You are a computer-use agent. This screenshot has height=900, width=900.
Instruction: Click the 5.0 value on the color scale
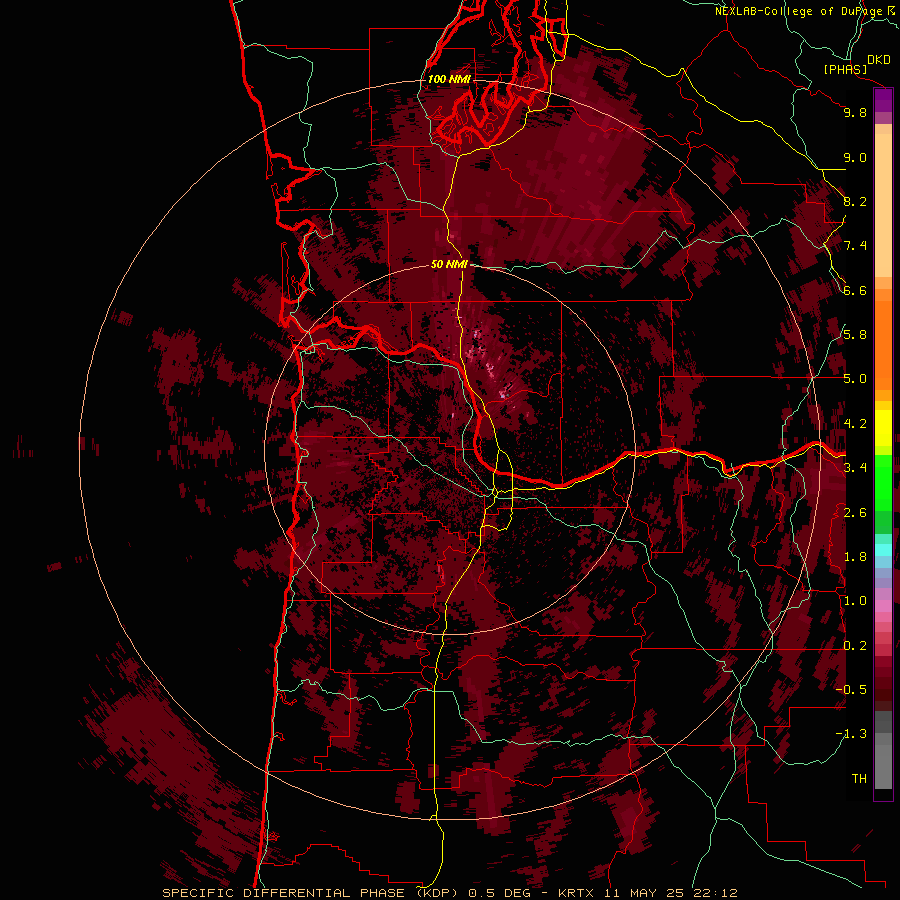pyautogui.click(x=855, y=379)
